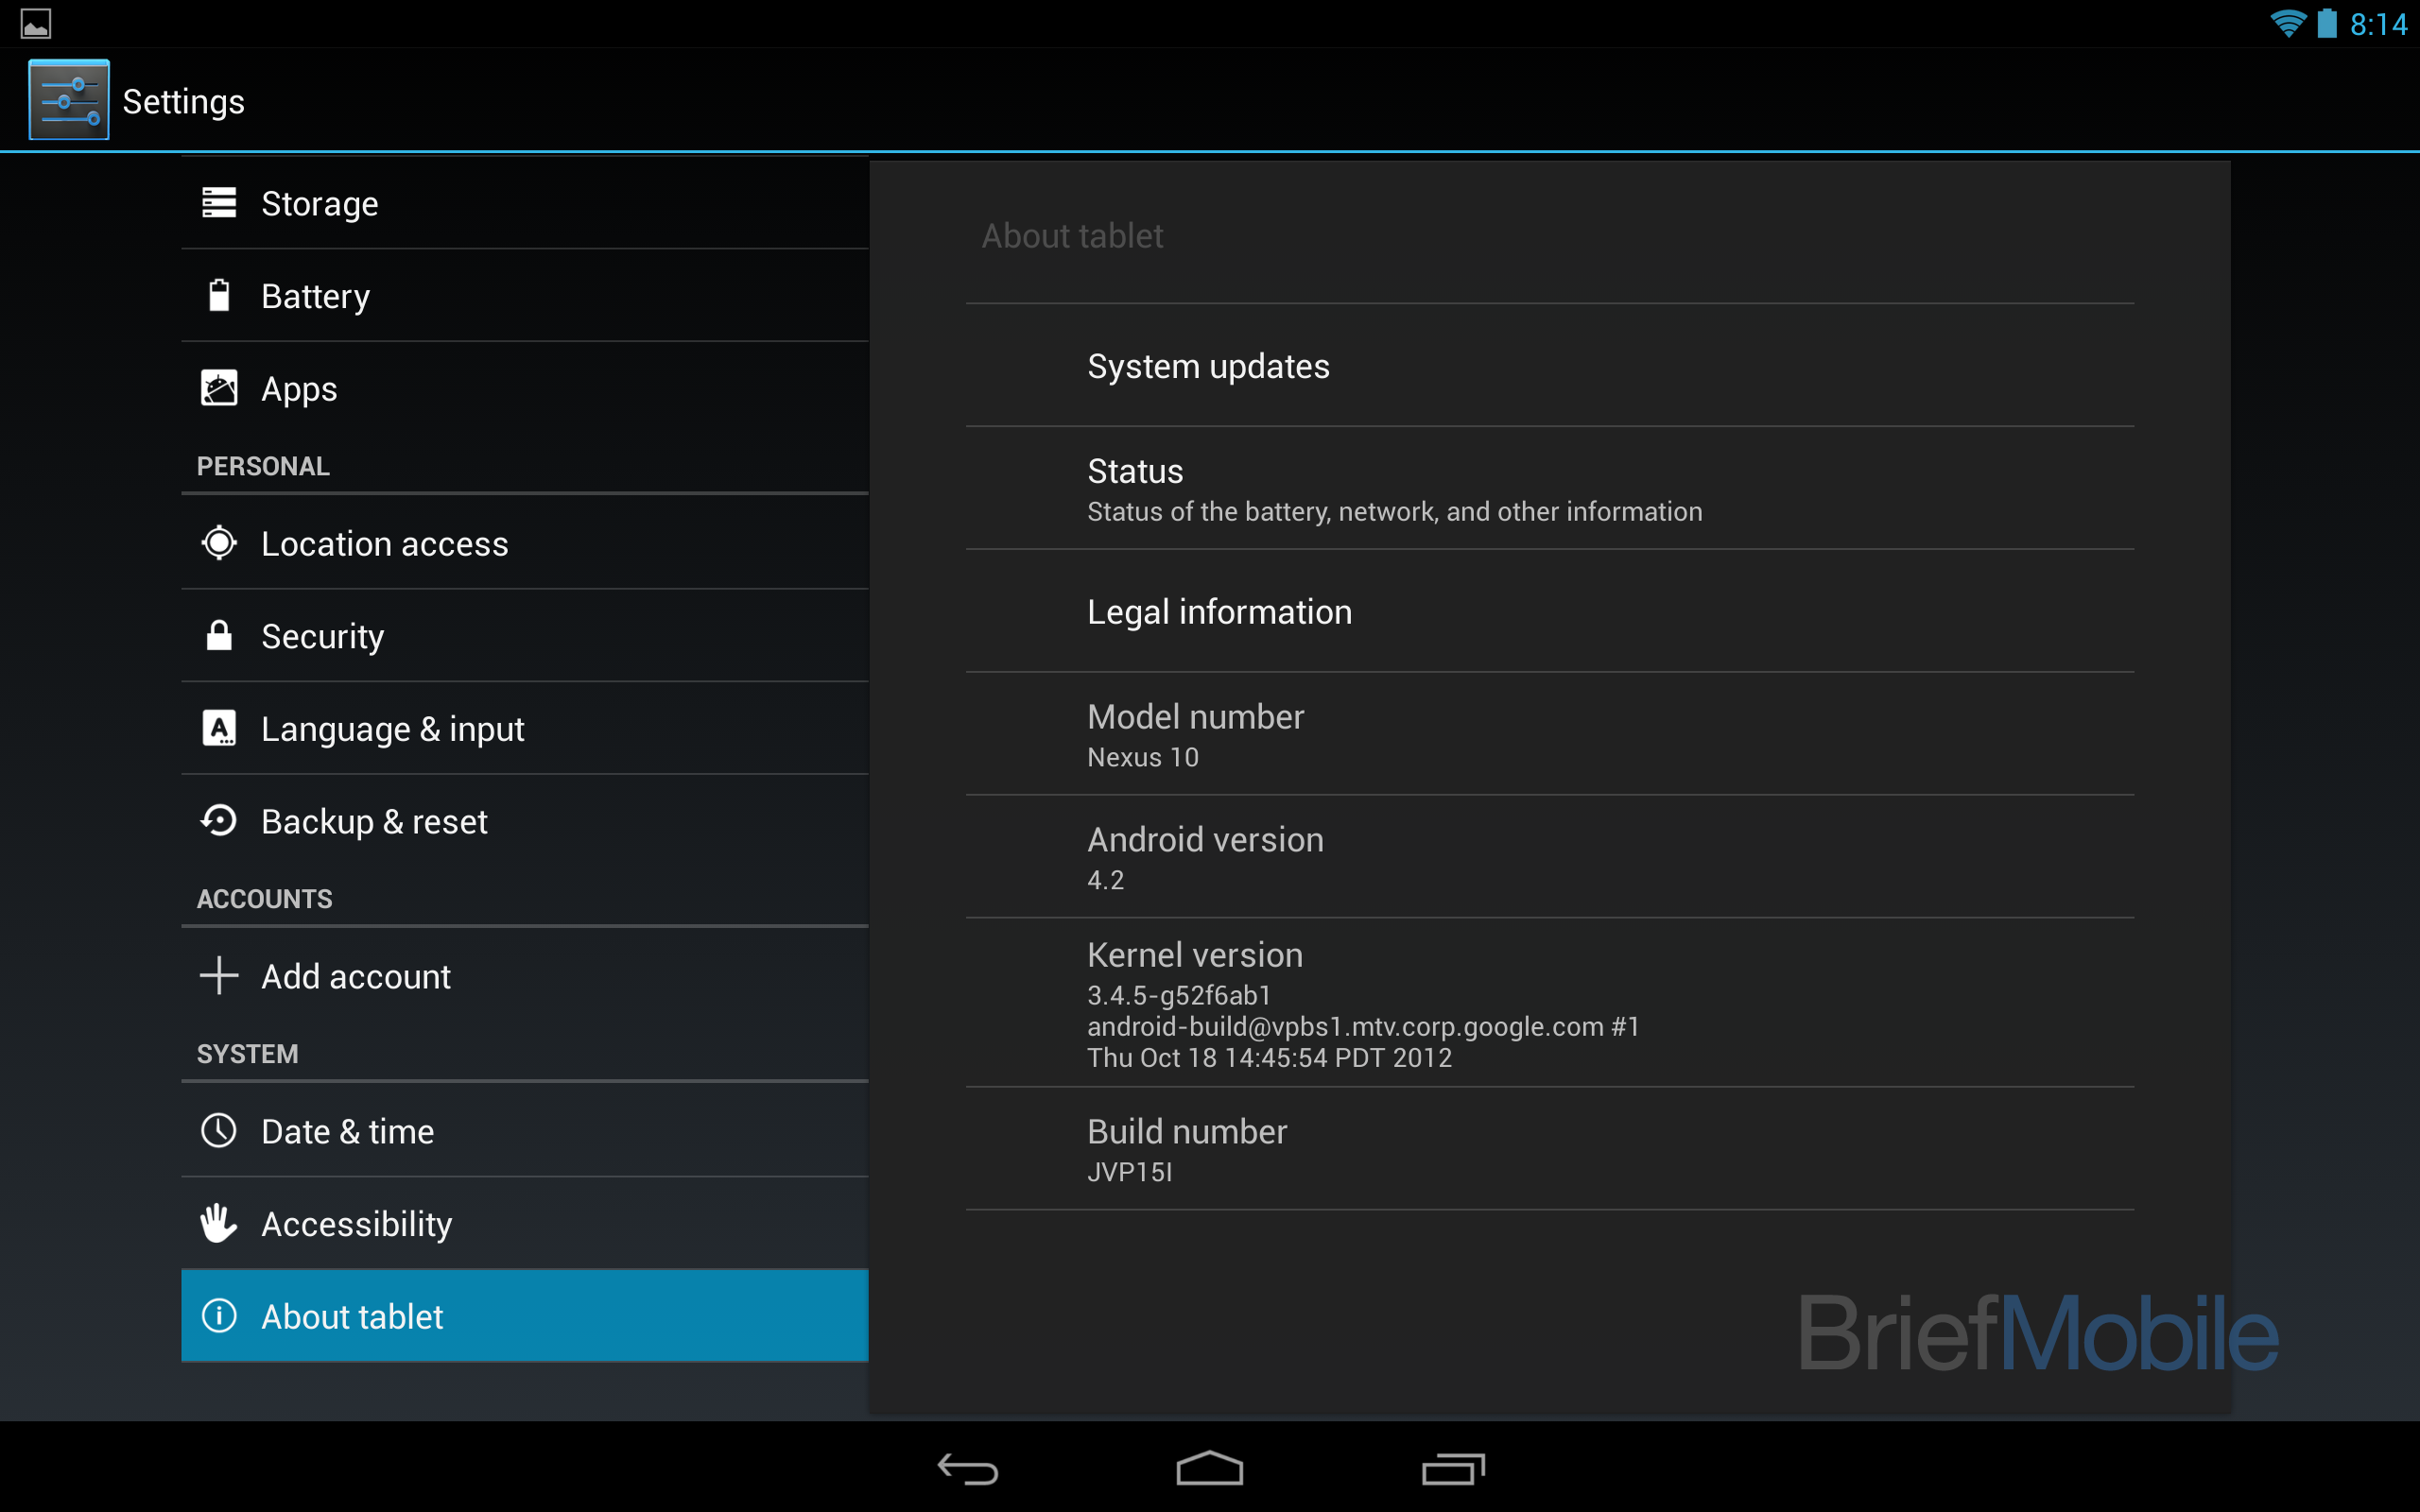Click the Language & input icon
This screenshot has height=1512, width=2420.
pos(221,729)
